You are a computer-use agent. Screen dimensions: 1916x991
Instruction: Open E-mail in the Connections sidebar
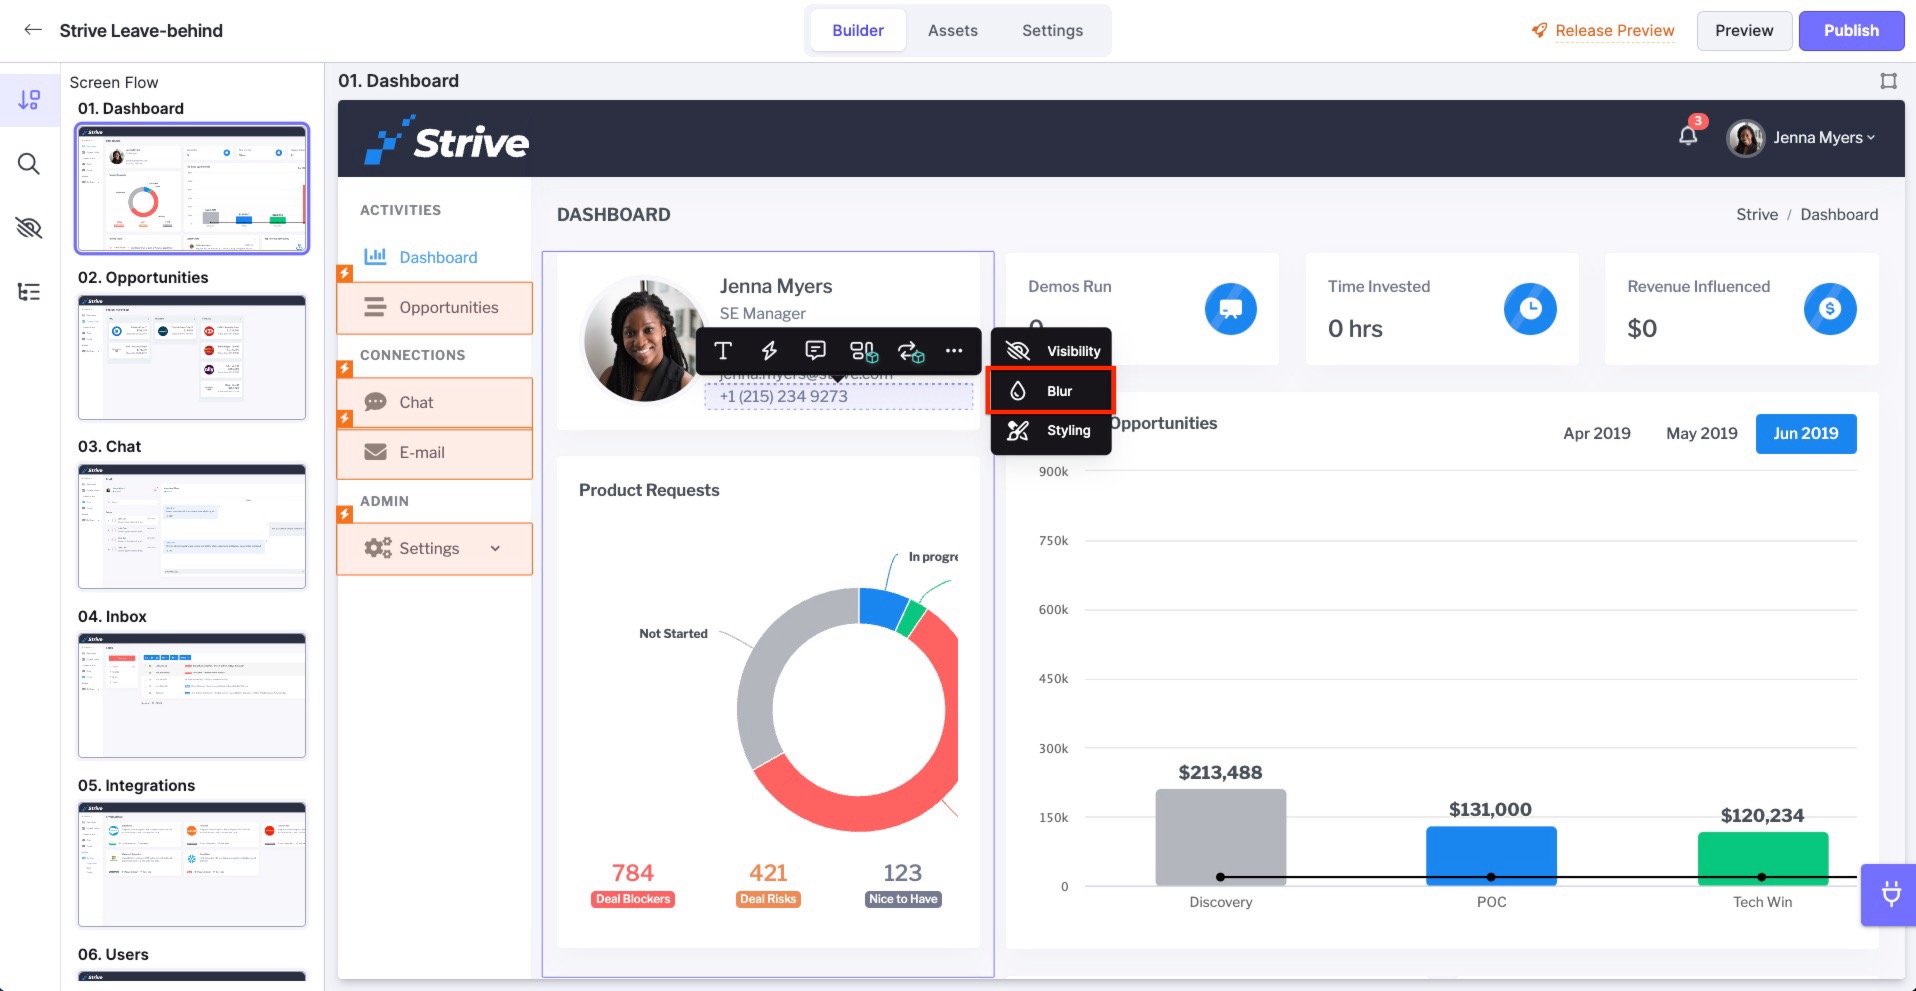click(435, 452)
